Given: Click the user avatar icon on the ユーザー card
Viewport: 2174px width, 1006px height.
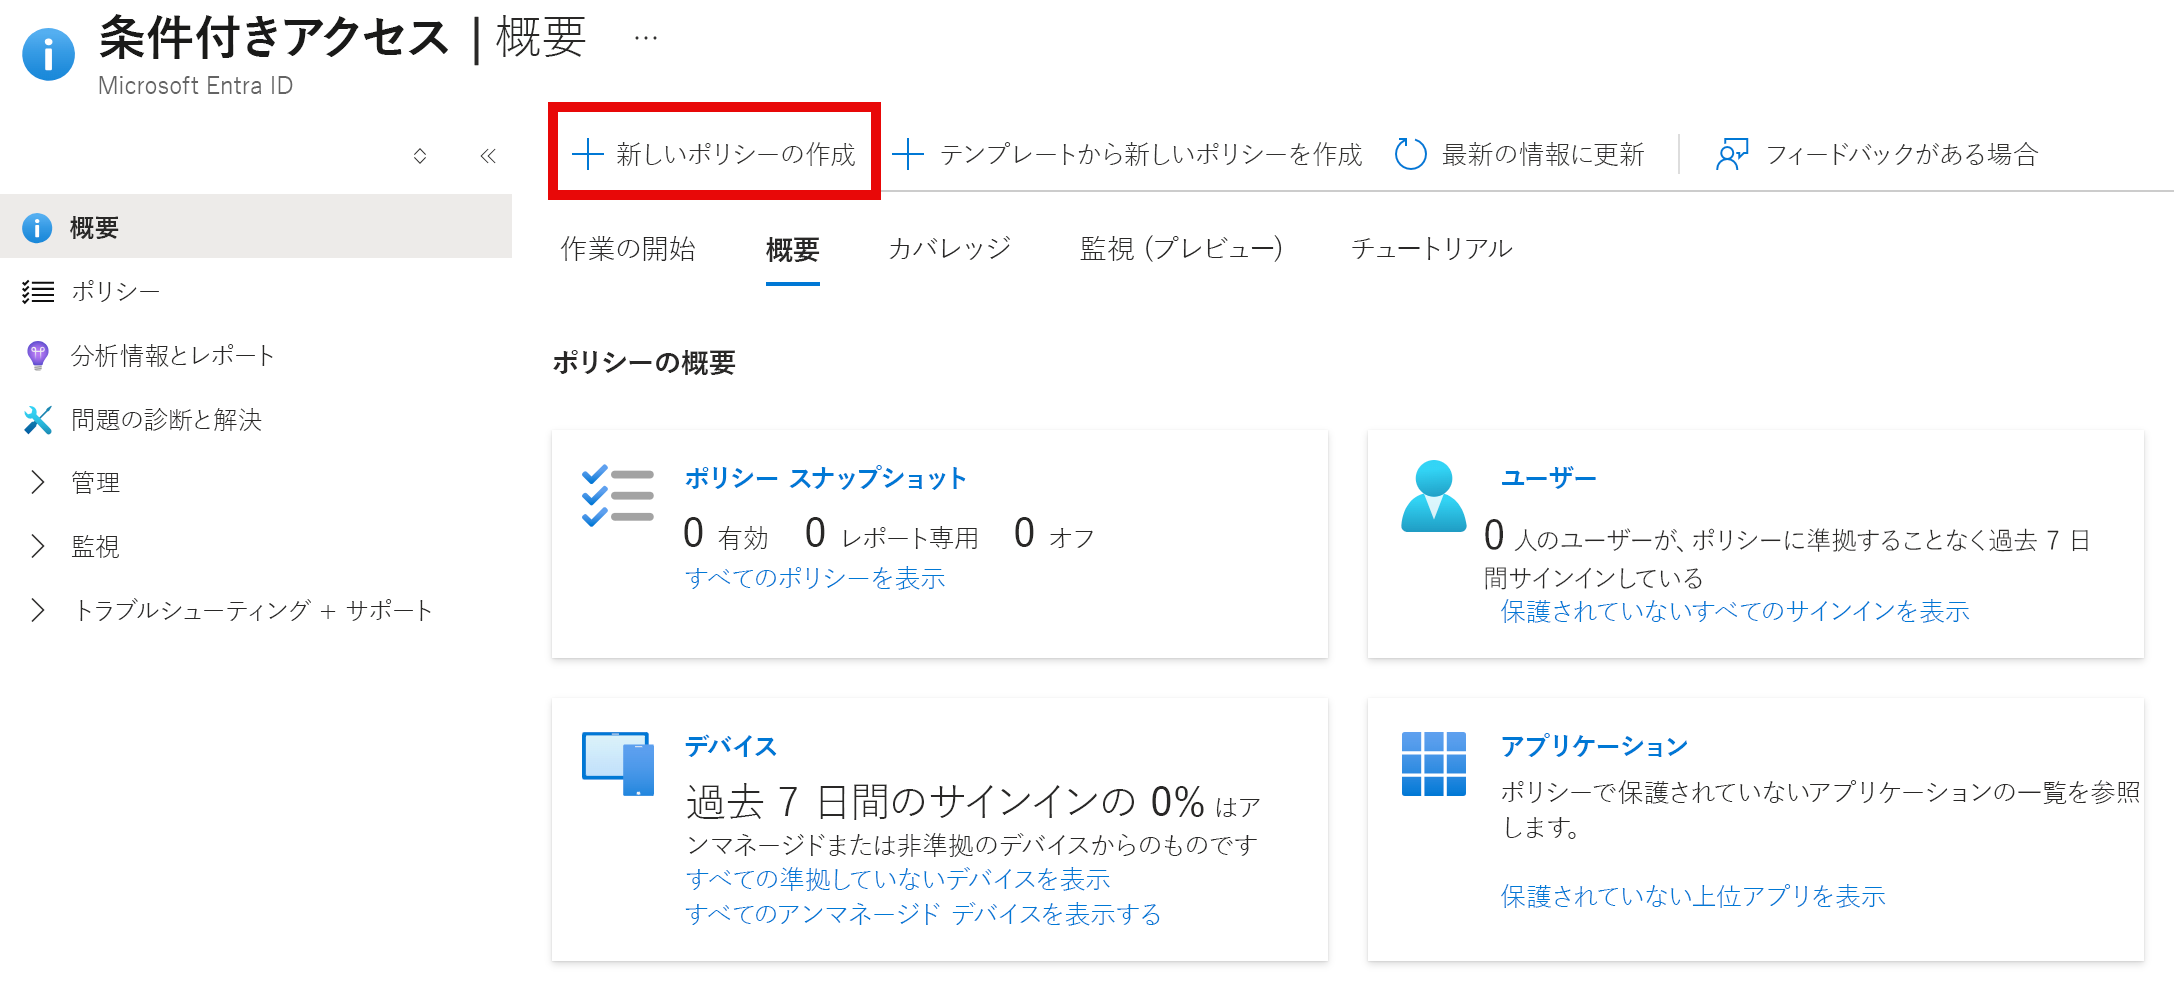Looking at the screenshot, I should [1433, 496].
